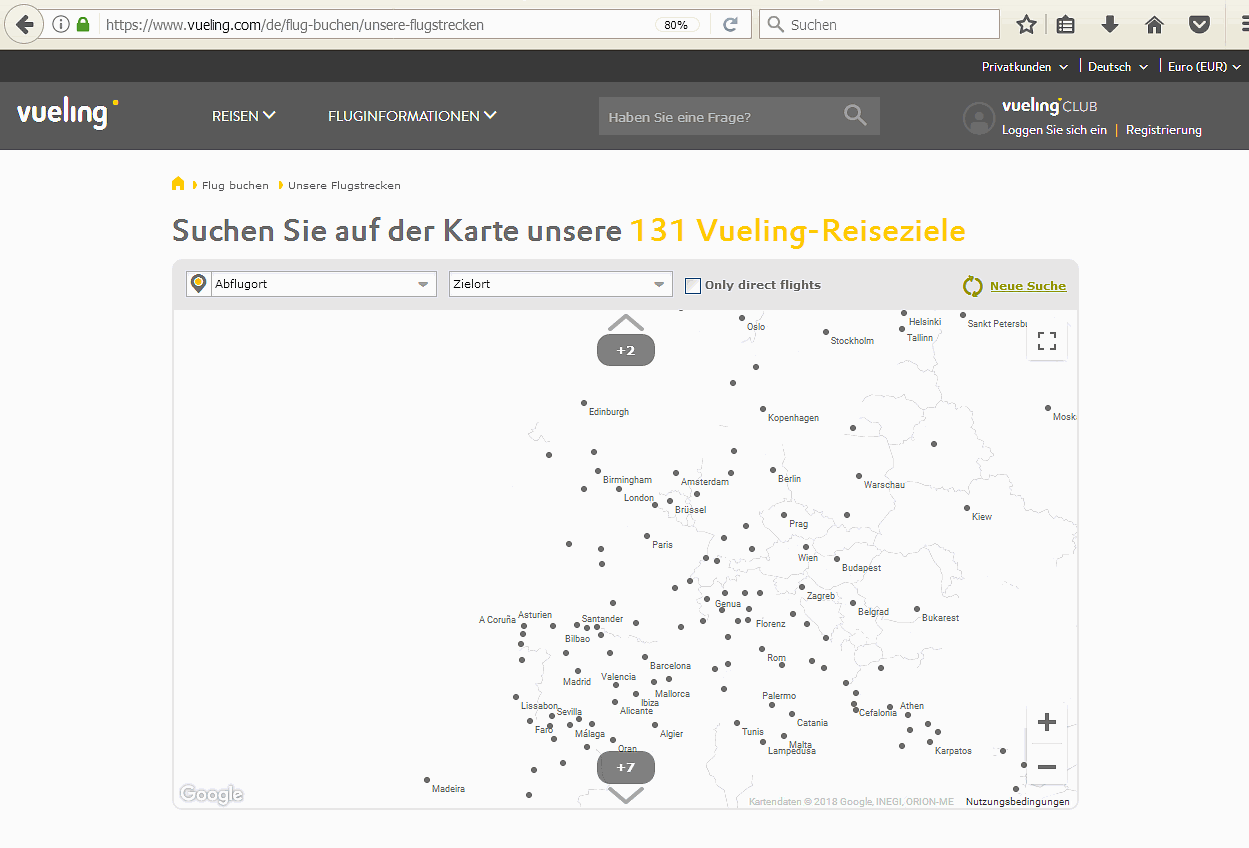Screen dimensions: 1249x848
Task: Click the Unsere Flugstrecken breadcrumb
Action: tap(344, 185)
